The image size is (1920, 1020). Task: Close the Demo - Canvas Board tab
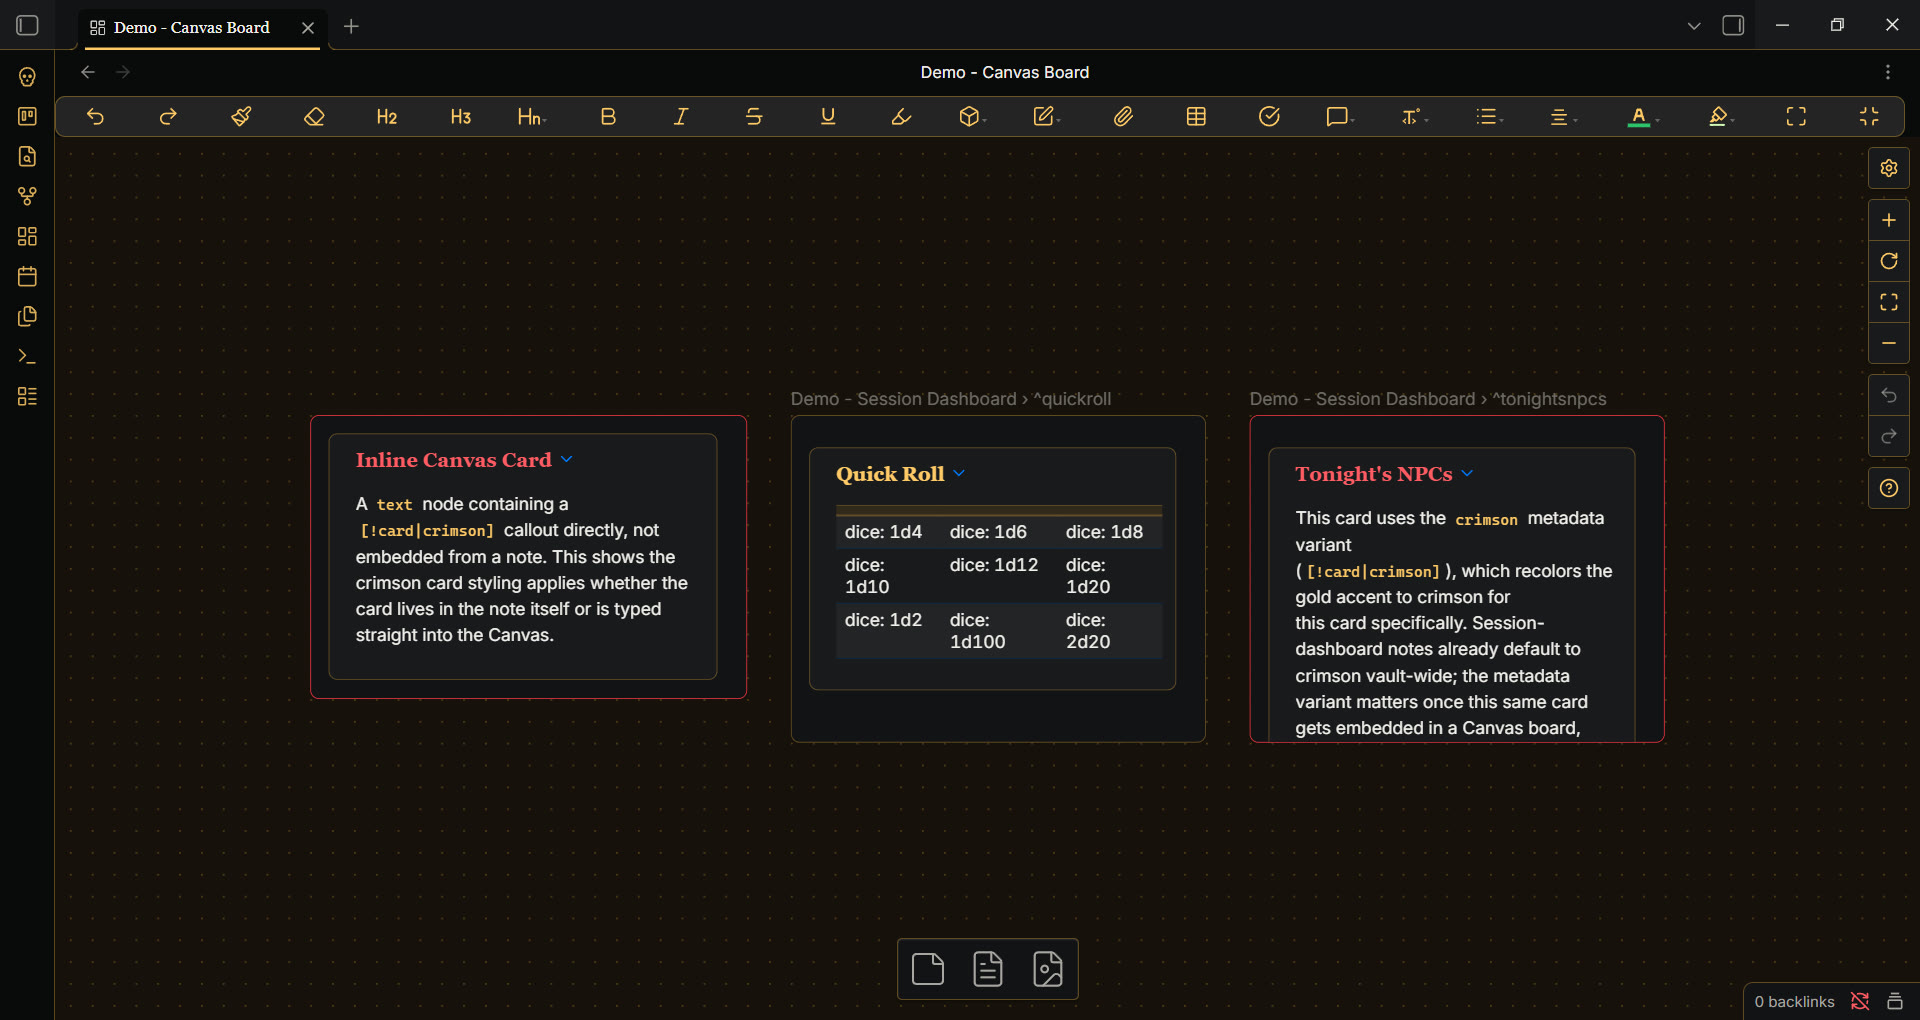tap(308, 28)
